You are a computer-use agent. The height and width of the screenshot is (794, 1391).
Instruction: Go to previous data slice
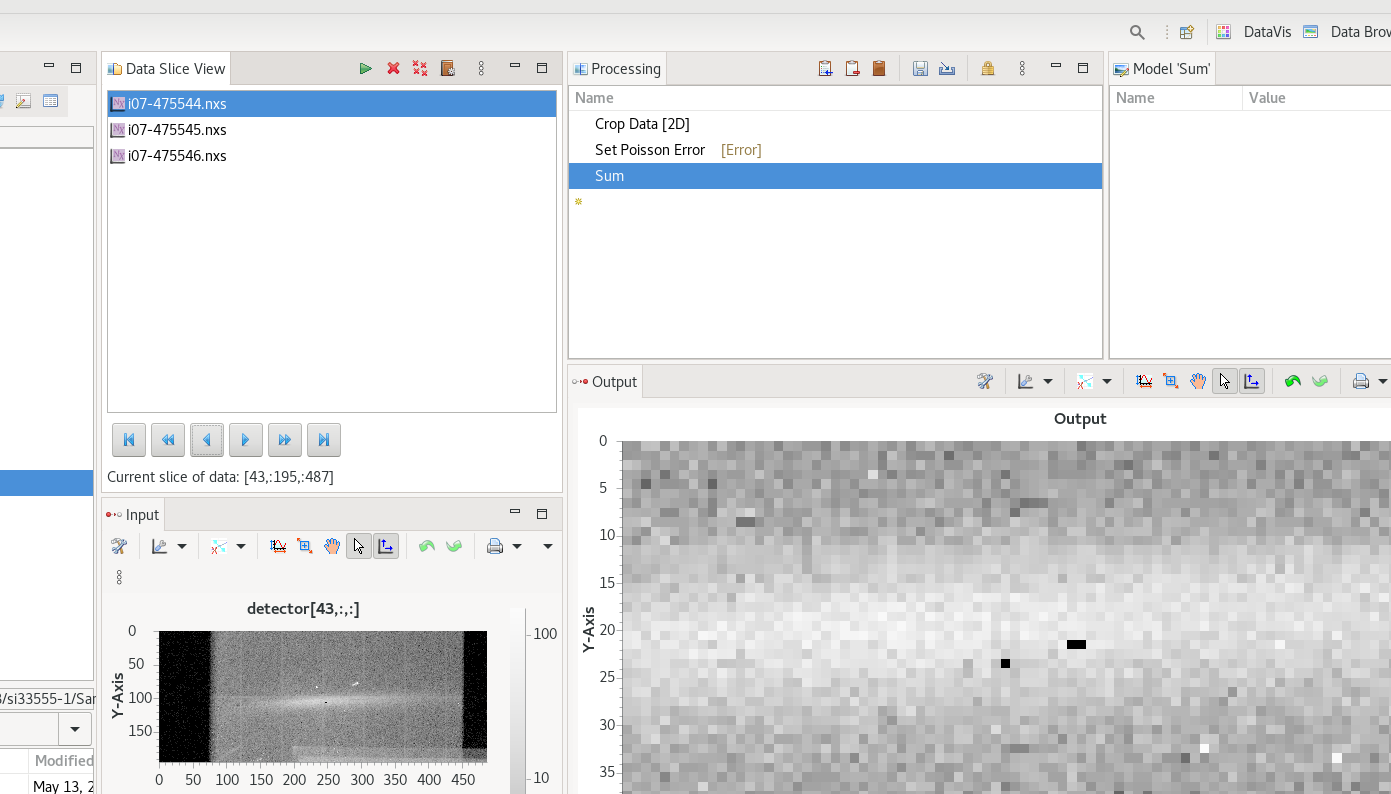click(207, 440)
